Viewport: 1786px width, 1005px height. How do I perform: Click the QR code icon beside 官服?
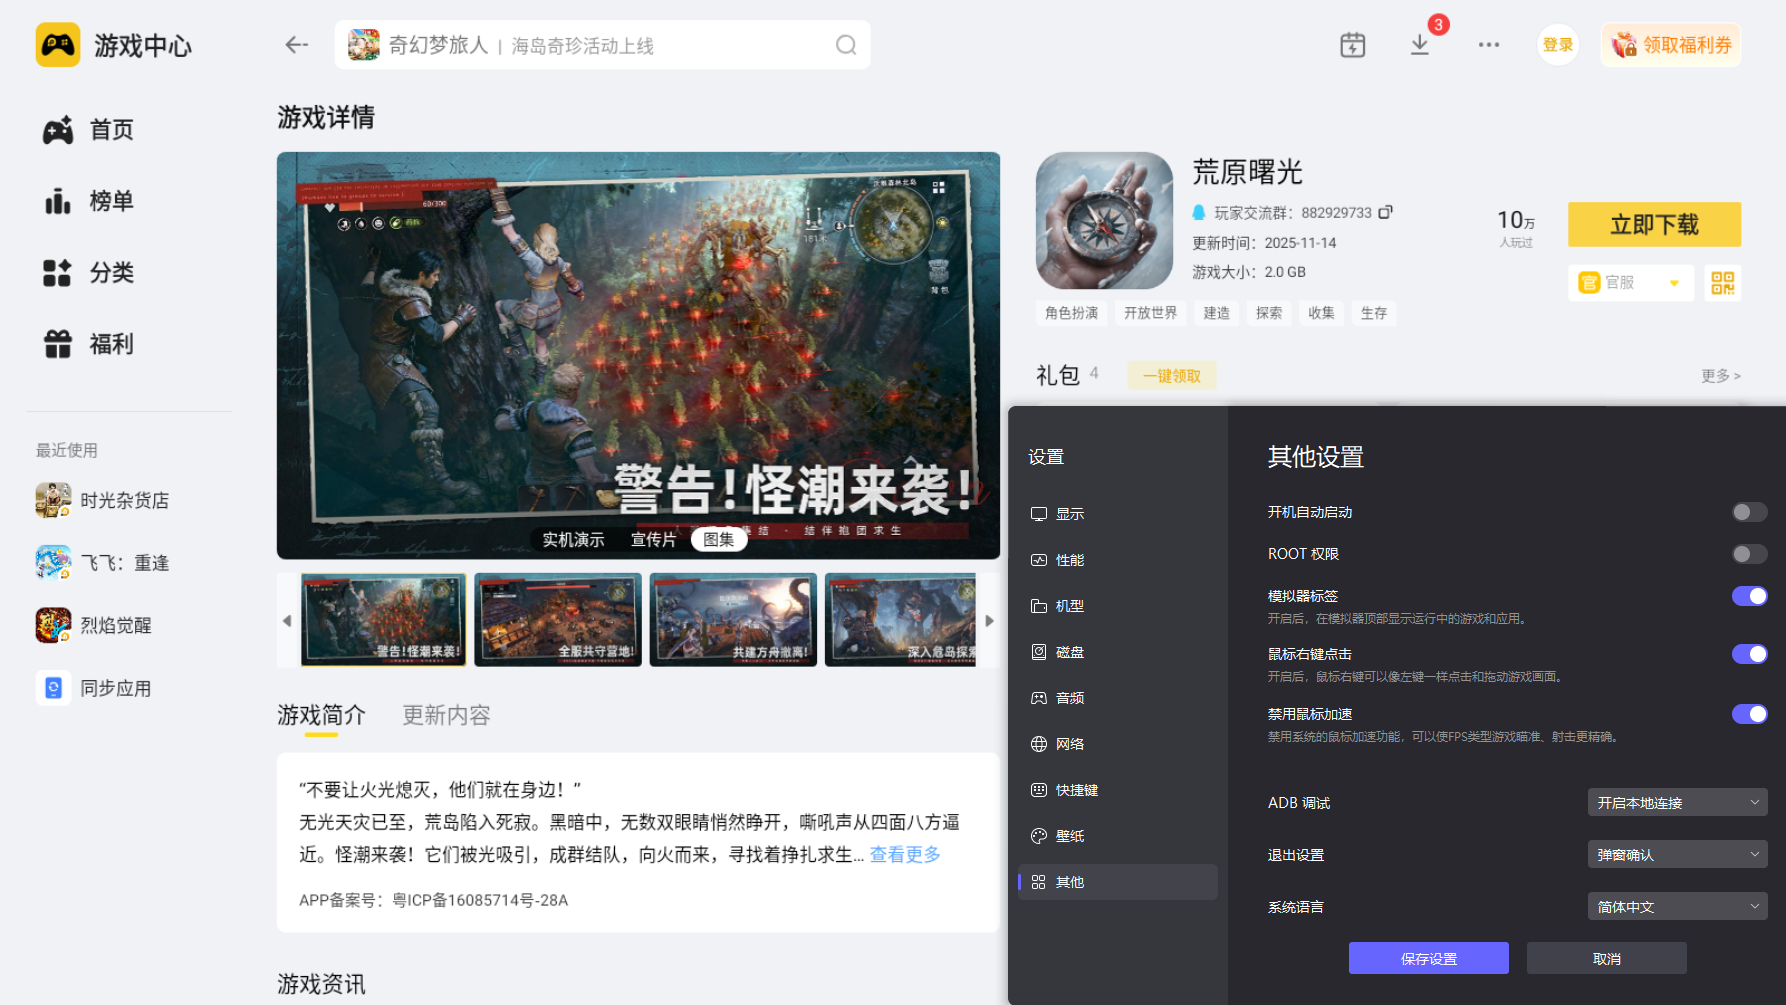click(x=1722, y=283)
